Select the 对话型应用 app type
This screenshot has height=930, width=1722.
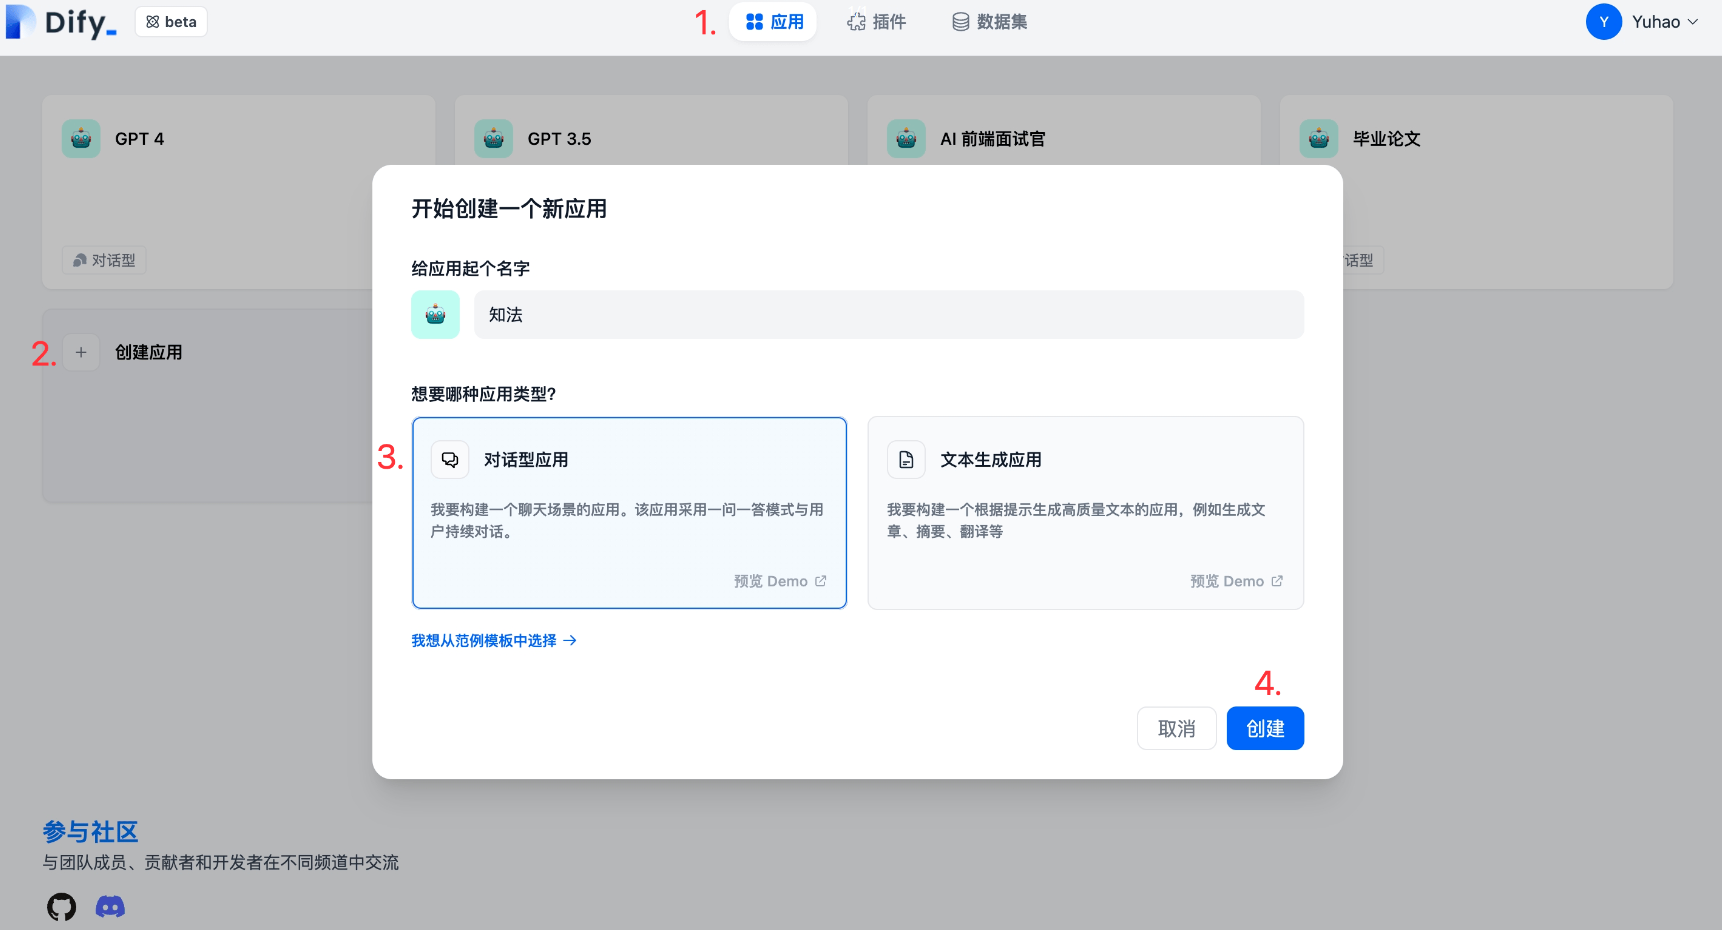click(x=629, y=513)
